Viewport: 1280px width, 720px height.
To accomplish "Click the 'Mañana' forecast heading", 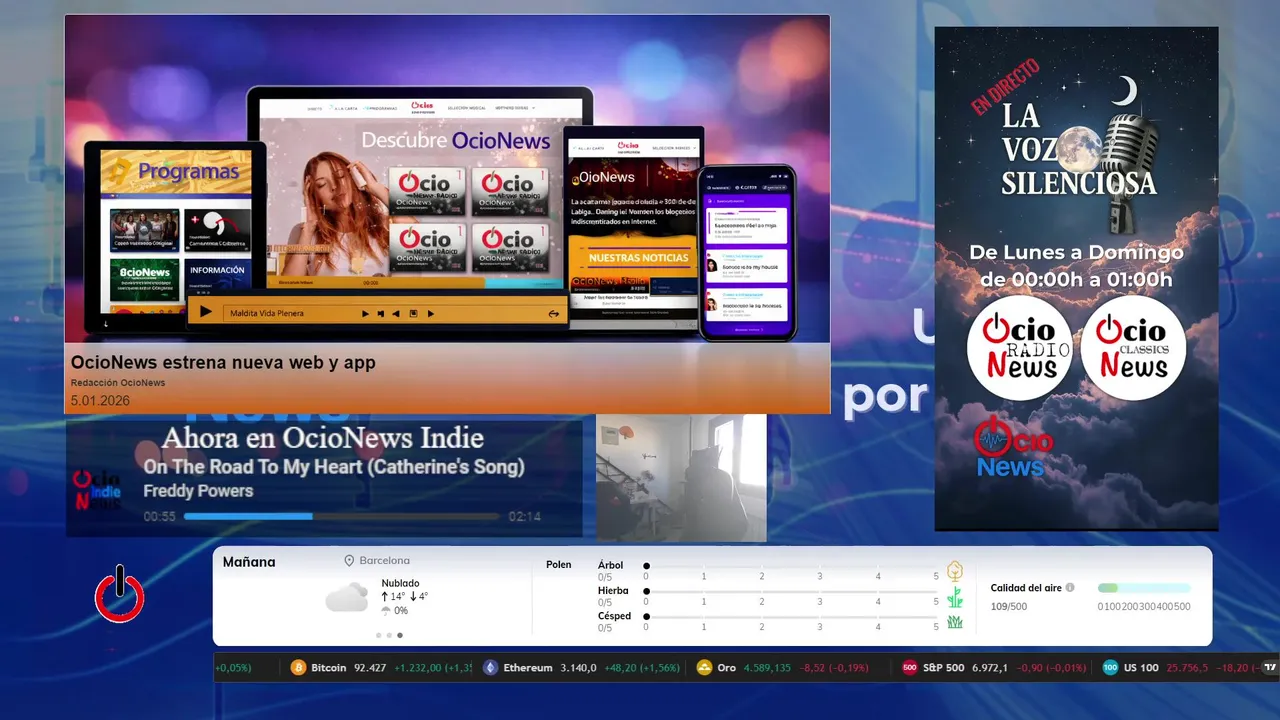I will point(249,562).
